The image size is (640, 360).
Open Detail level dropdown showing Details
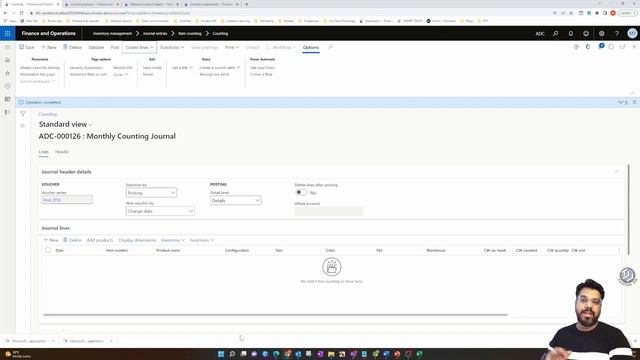click(236, 200)
